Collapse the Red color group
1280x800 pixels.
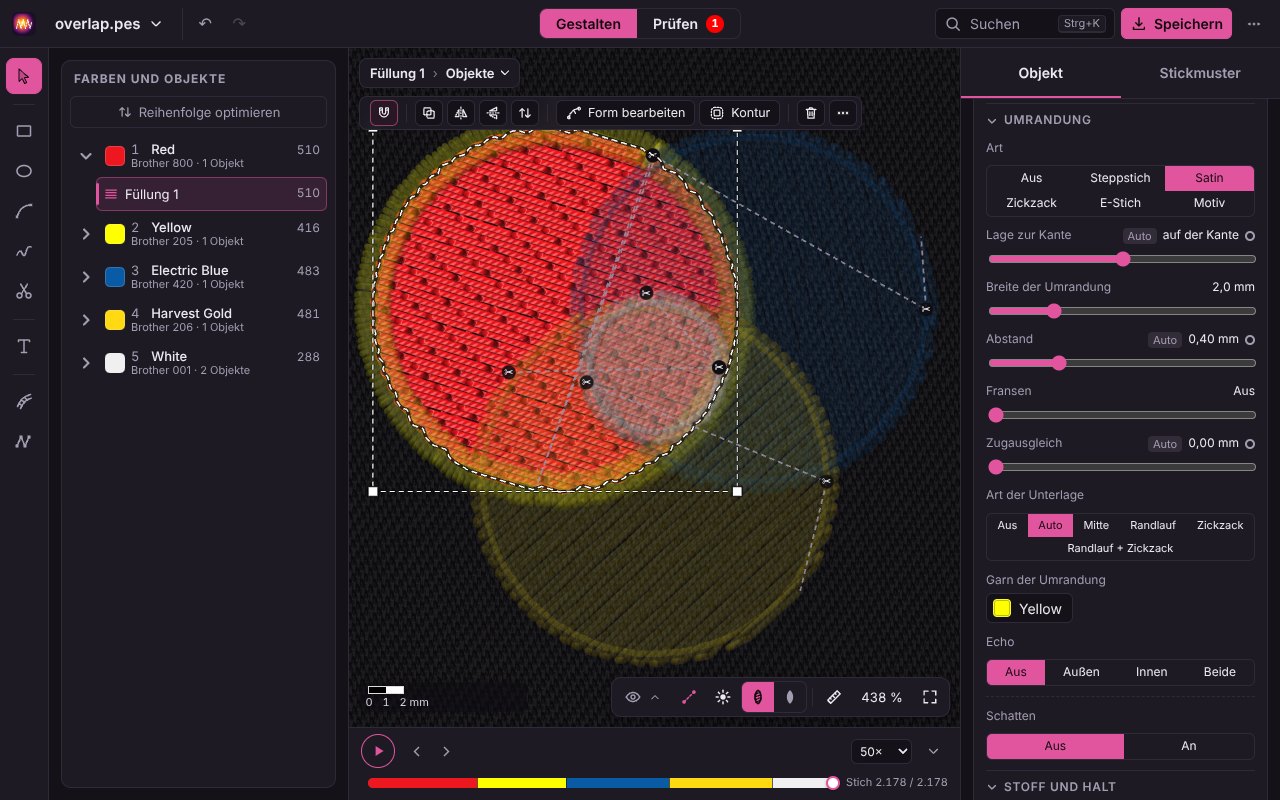click(x=86, y=156)
